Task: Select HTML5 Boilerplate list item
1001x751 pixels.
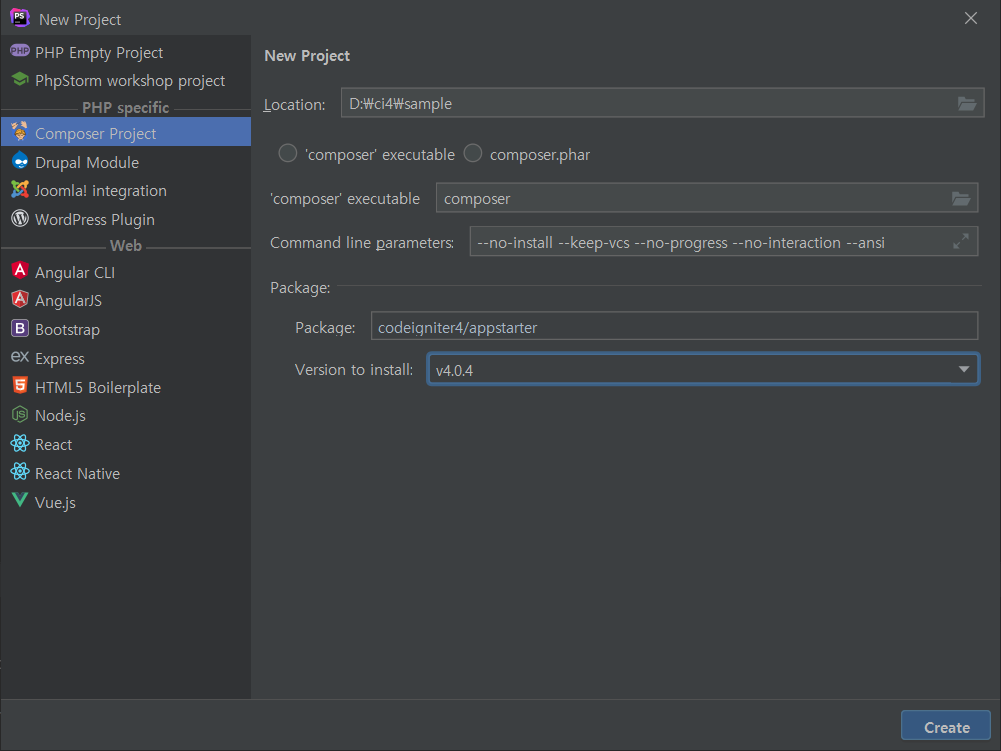Action: (x=126, y=387)
